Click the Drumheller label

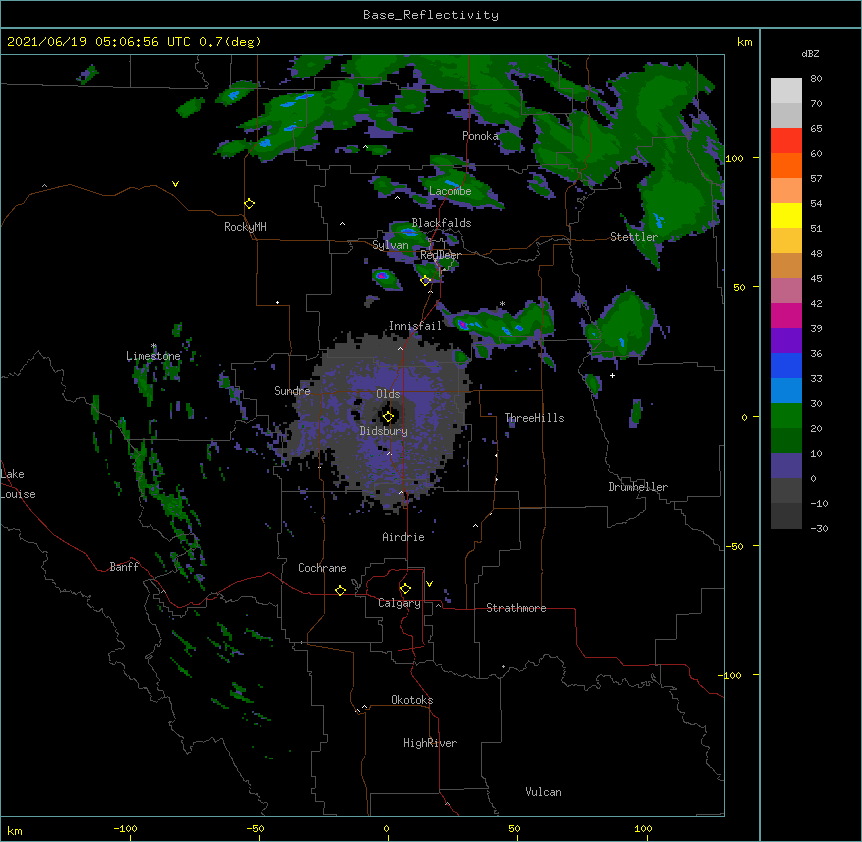point(638,487)
